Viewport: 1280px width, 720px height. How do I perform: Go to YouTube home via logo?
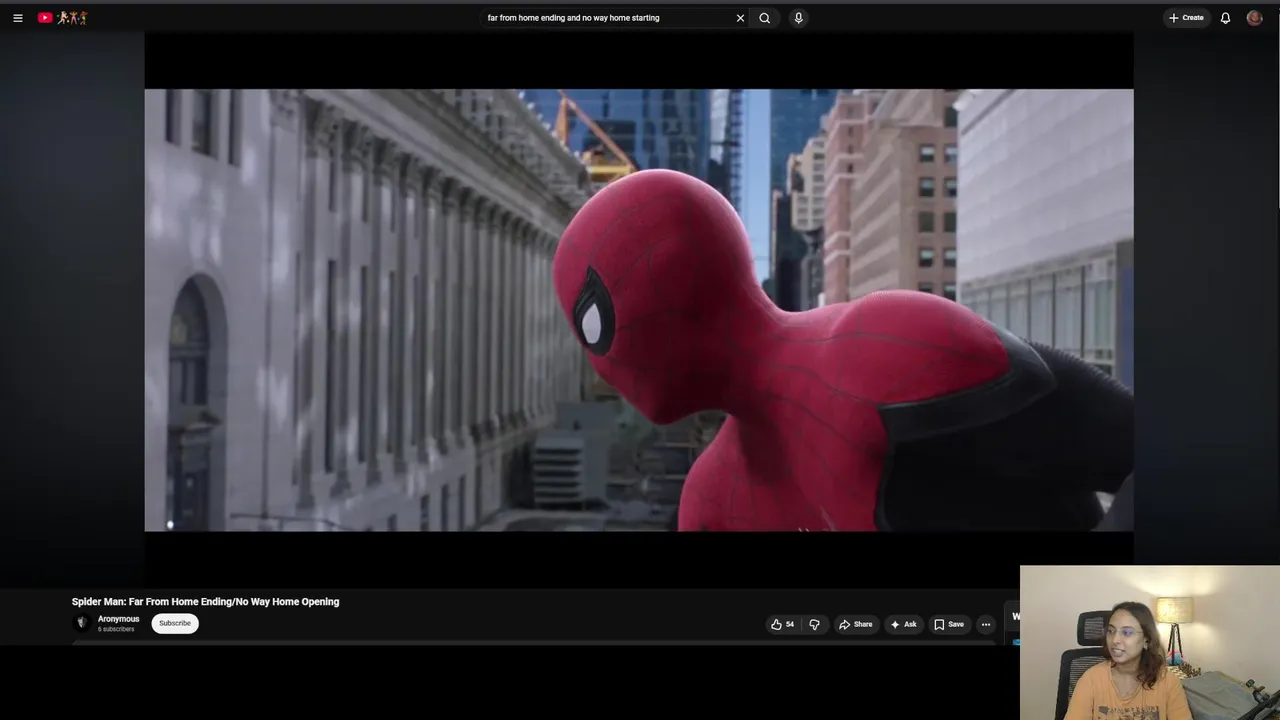(63, 18)
